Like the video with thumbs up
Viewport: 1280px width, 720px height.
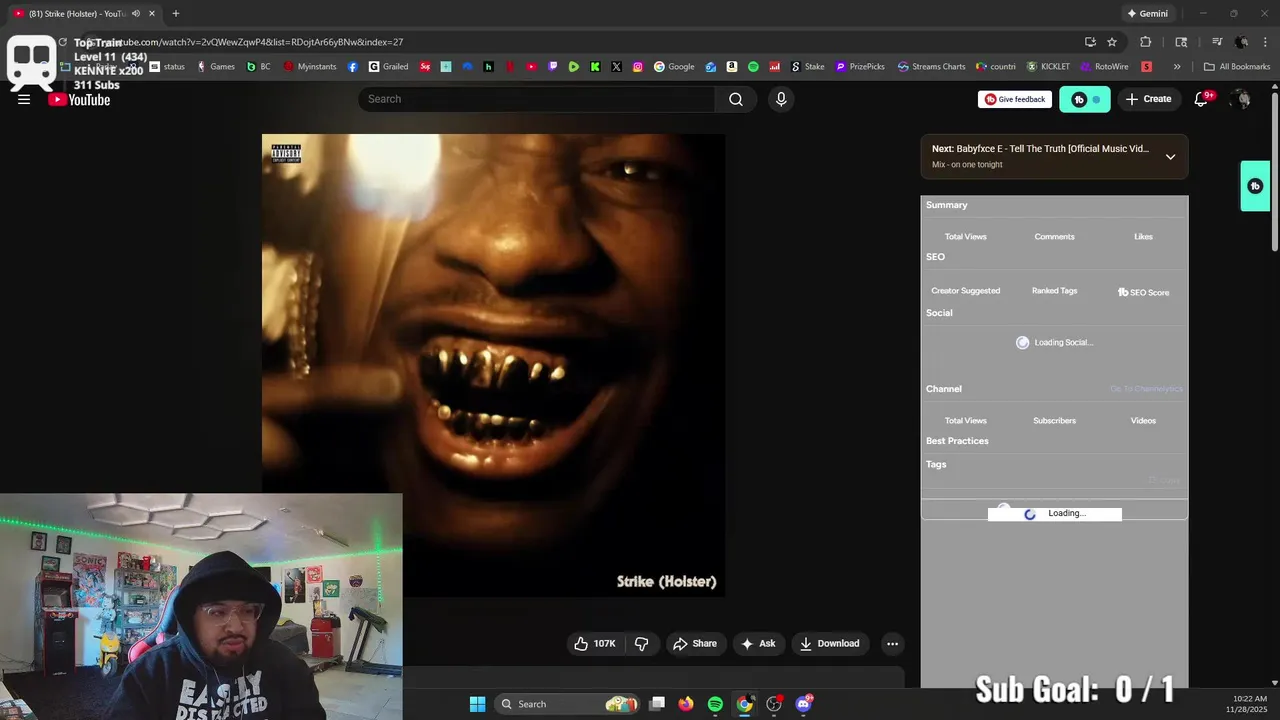click(x=594, y=644)
